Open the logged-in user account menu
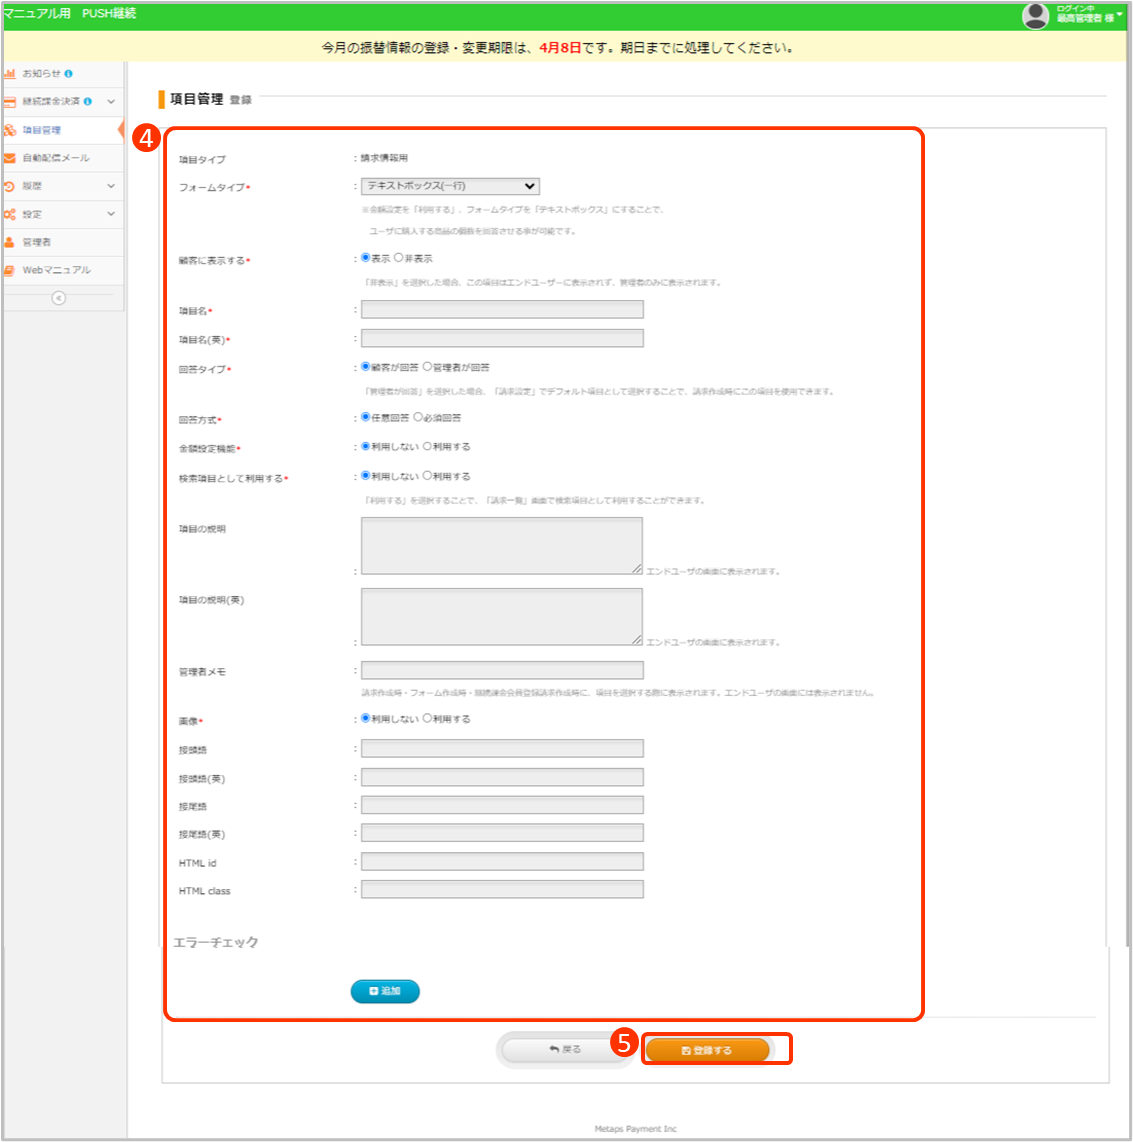The image size is (1133, 1142). click(x=1072, y=15)
